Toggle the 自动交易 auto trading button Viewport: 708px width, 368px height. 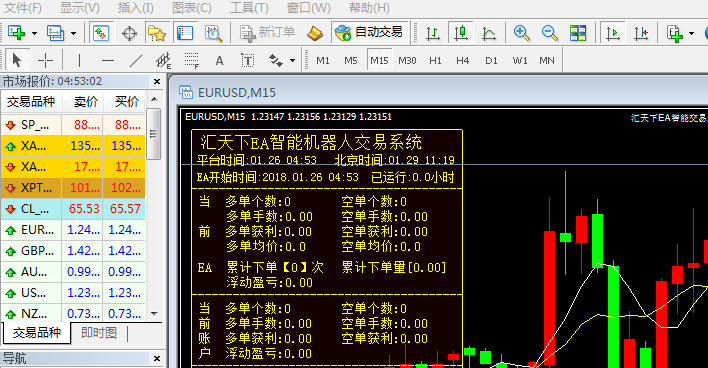369,32
